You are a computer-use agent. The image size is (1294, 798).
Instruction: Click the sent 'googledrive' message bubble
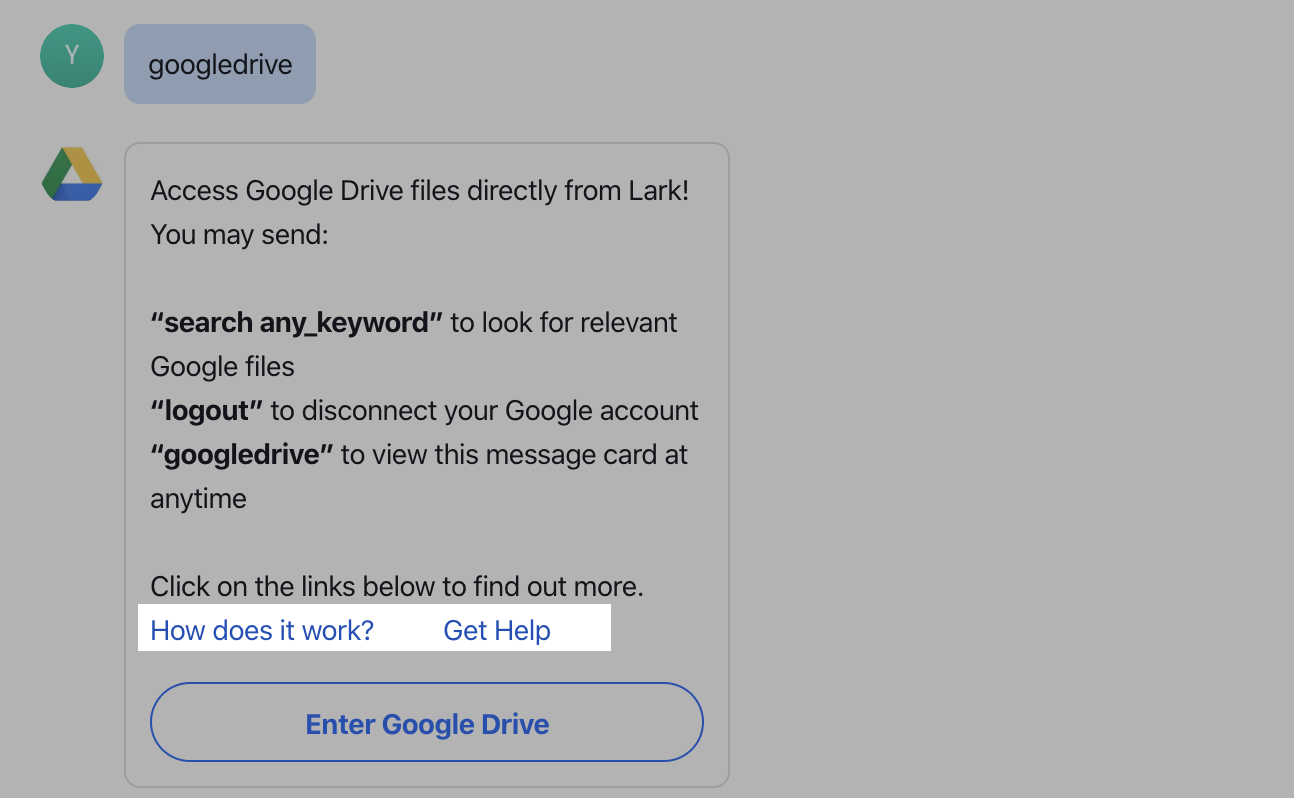click(220, 65)
